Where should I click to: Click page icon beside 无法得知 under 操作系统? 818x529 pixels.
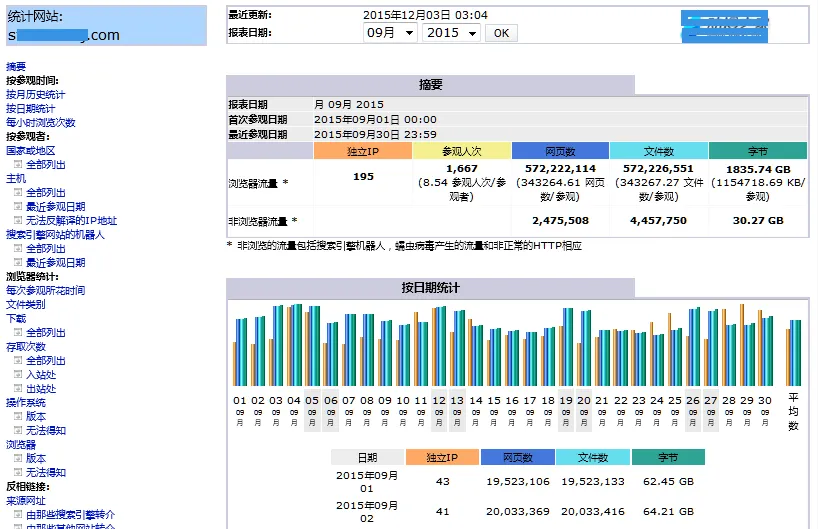click(x=18, y=430)
